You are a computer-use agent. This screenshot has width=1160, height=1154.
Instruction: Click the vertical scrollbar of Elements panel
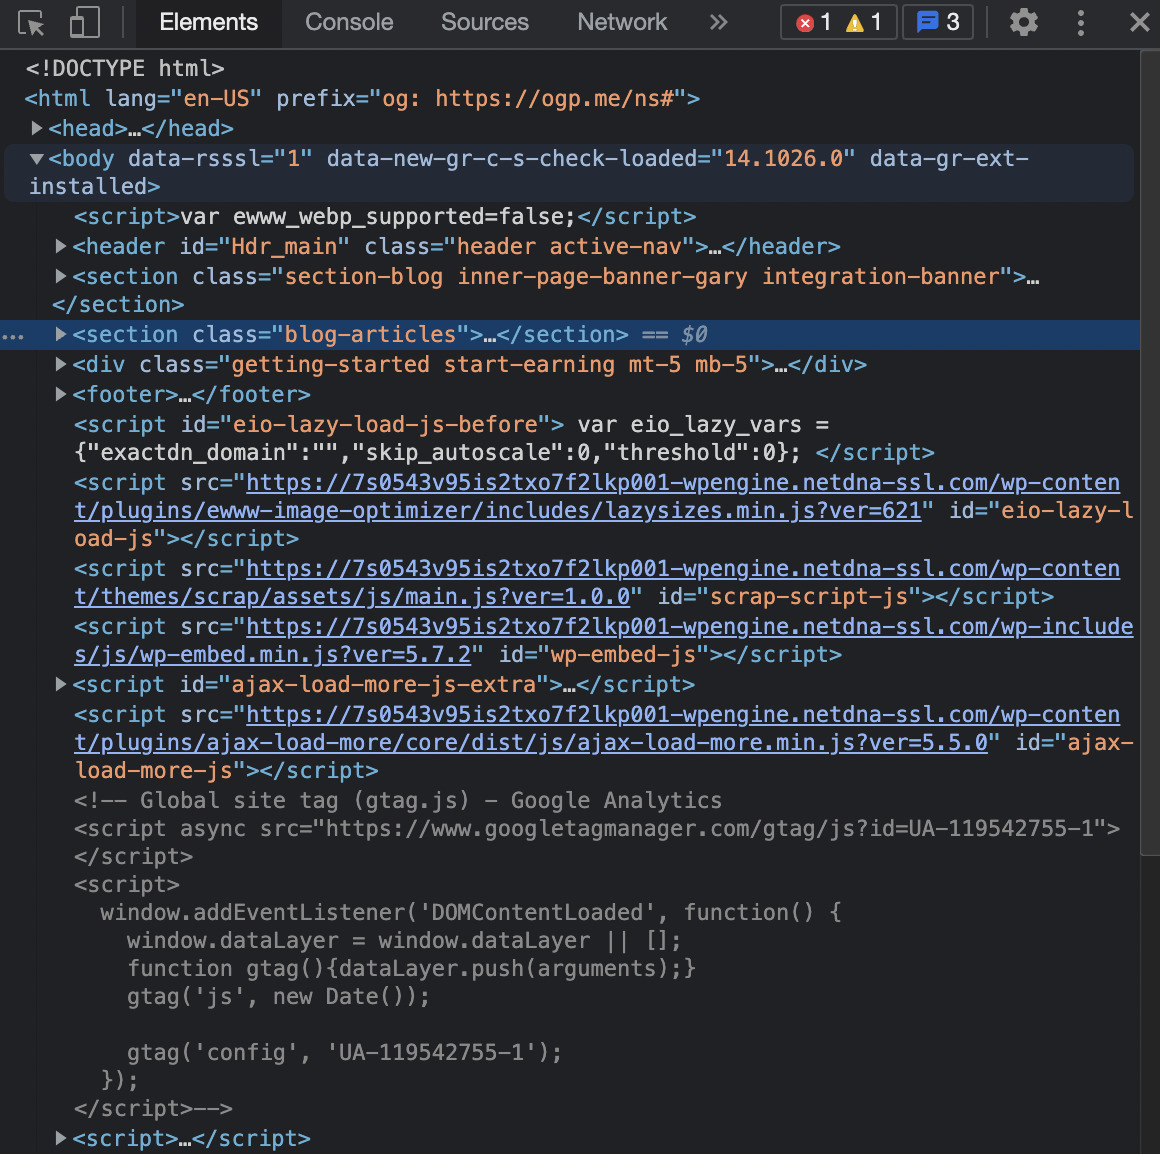point(1150,451)
